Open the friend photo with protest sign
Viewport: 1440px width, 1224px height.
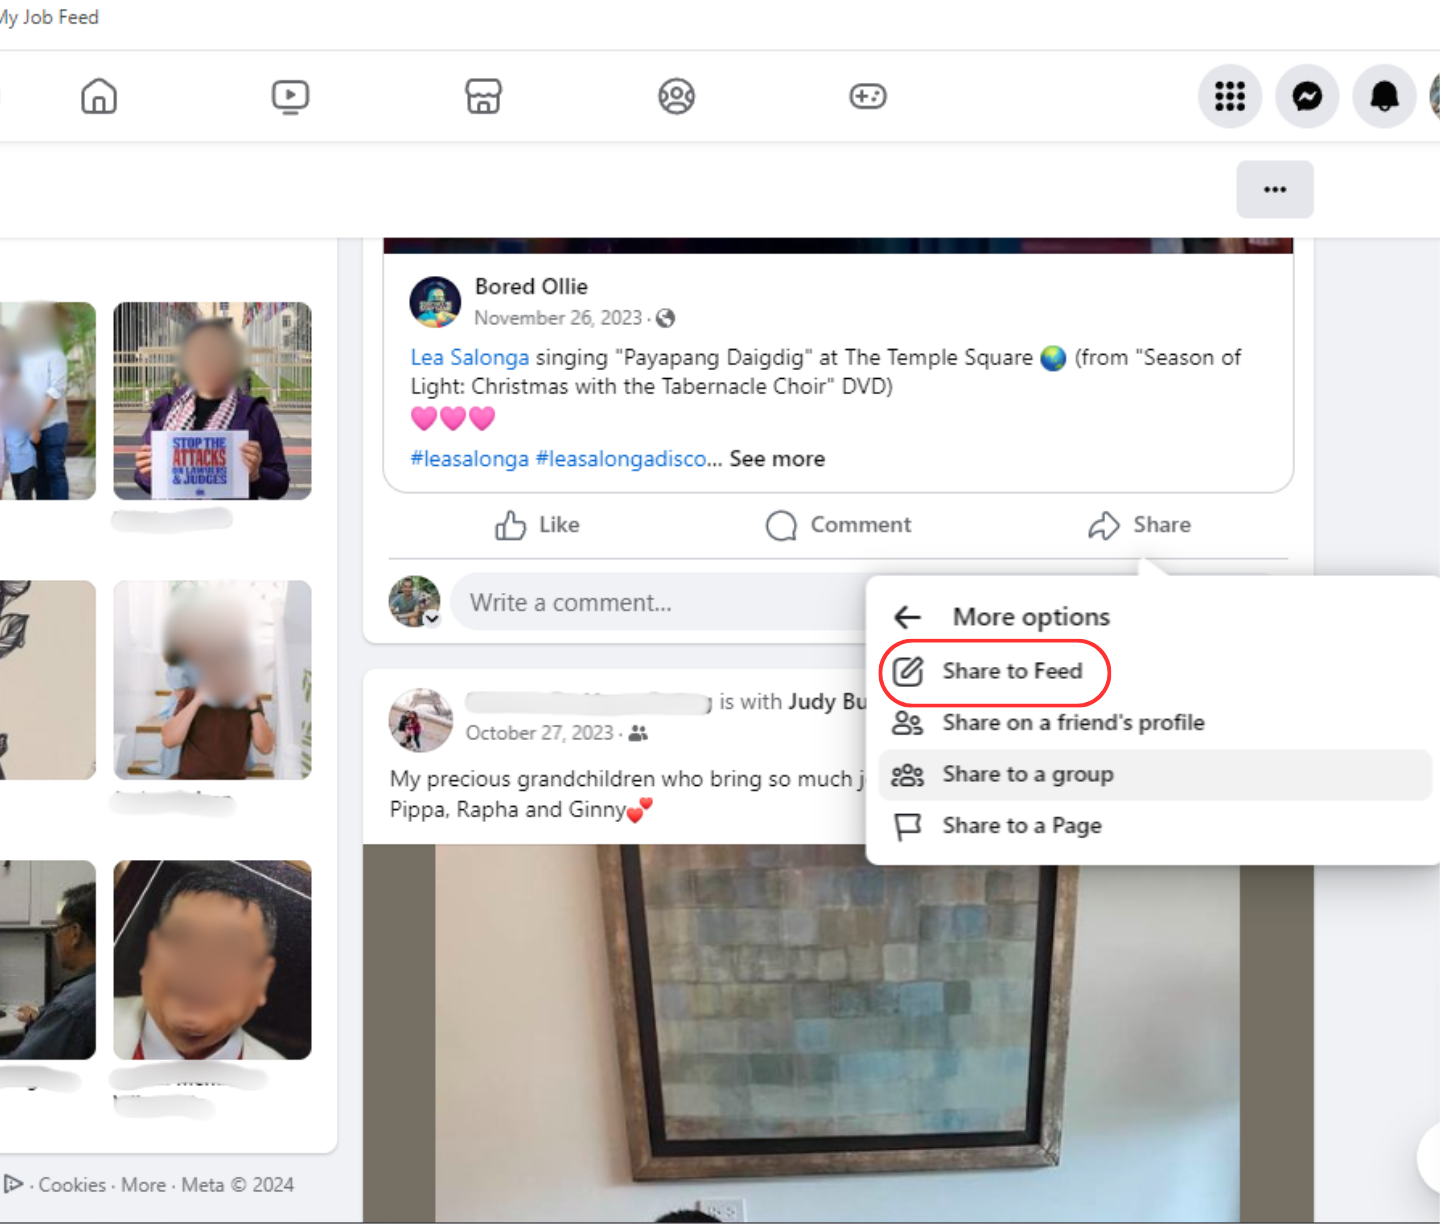click(212, 400)
